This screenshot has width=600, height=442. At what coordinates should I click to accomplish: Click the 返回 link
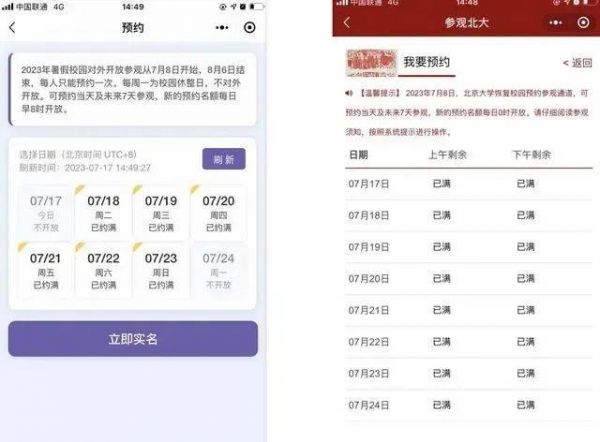(577, 63)
